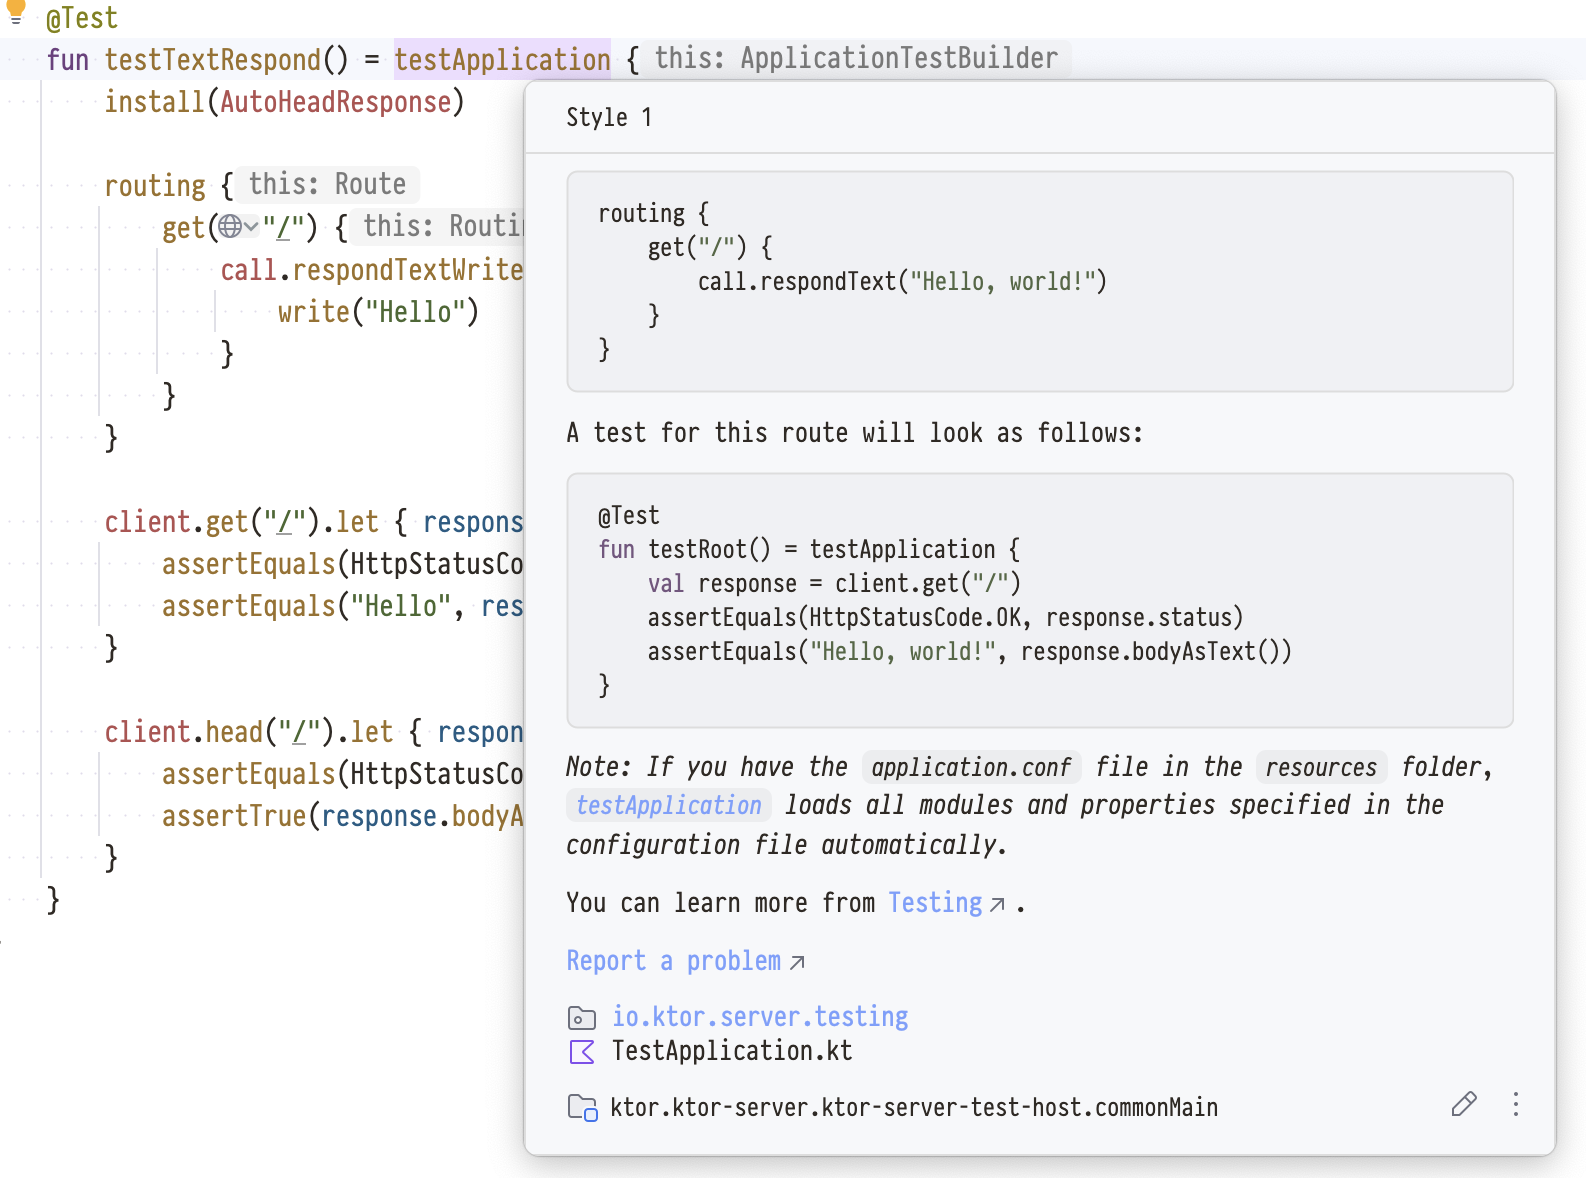Click the Kotlin file icon beside TestApplication.kt
The image size is (1586, 1178).
(582, 1052)
